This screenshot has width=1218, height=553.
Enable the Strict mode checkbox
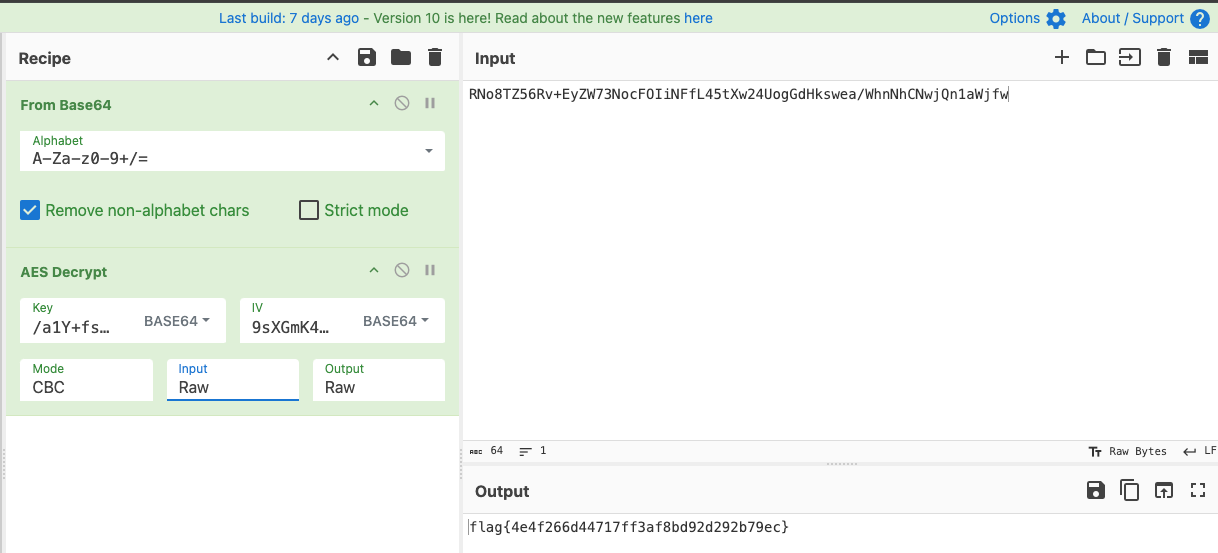pos(309,210)
